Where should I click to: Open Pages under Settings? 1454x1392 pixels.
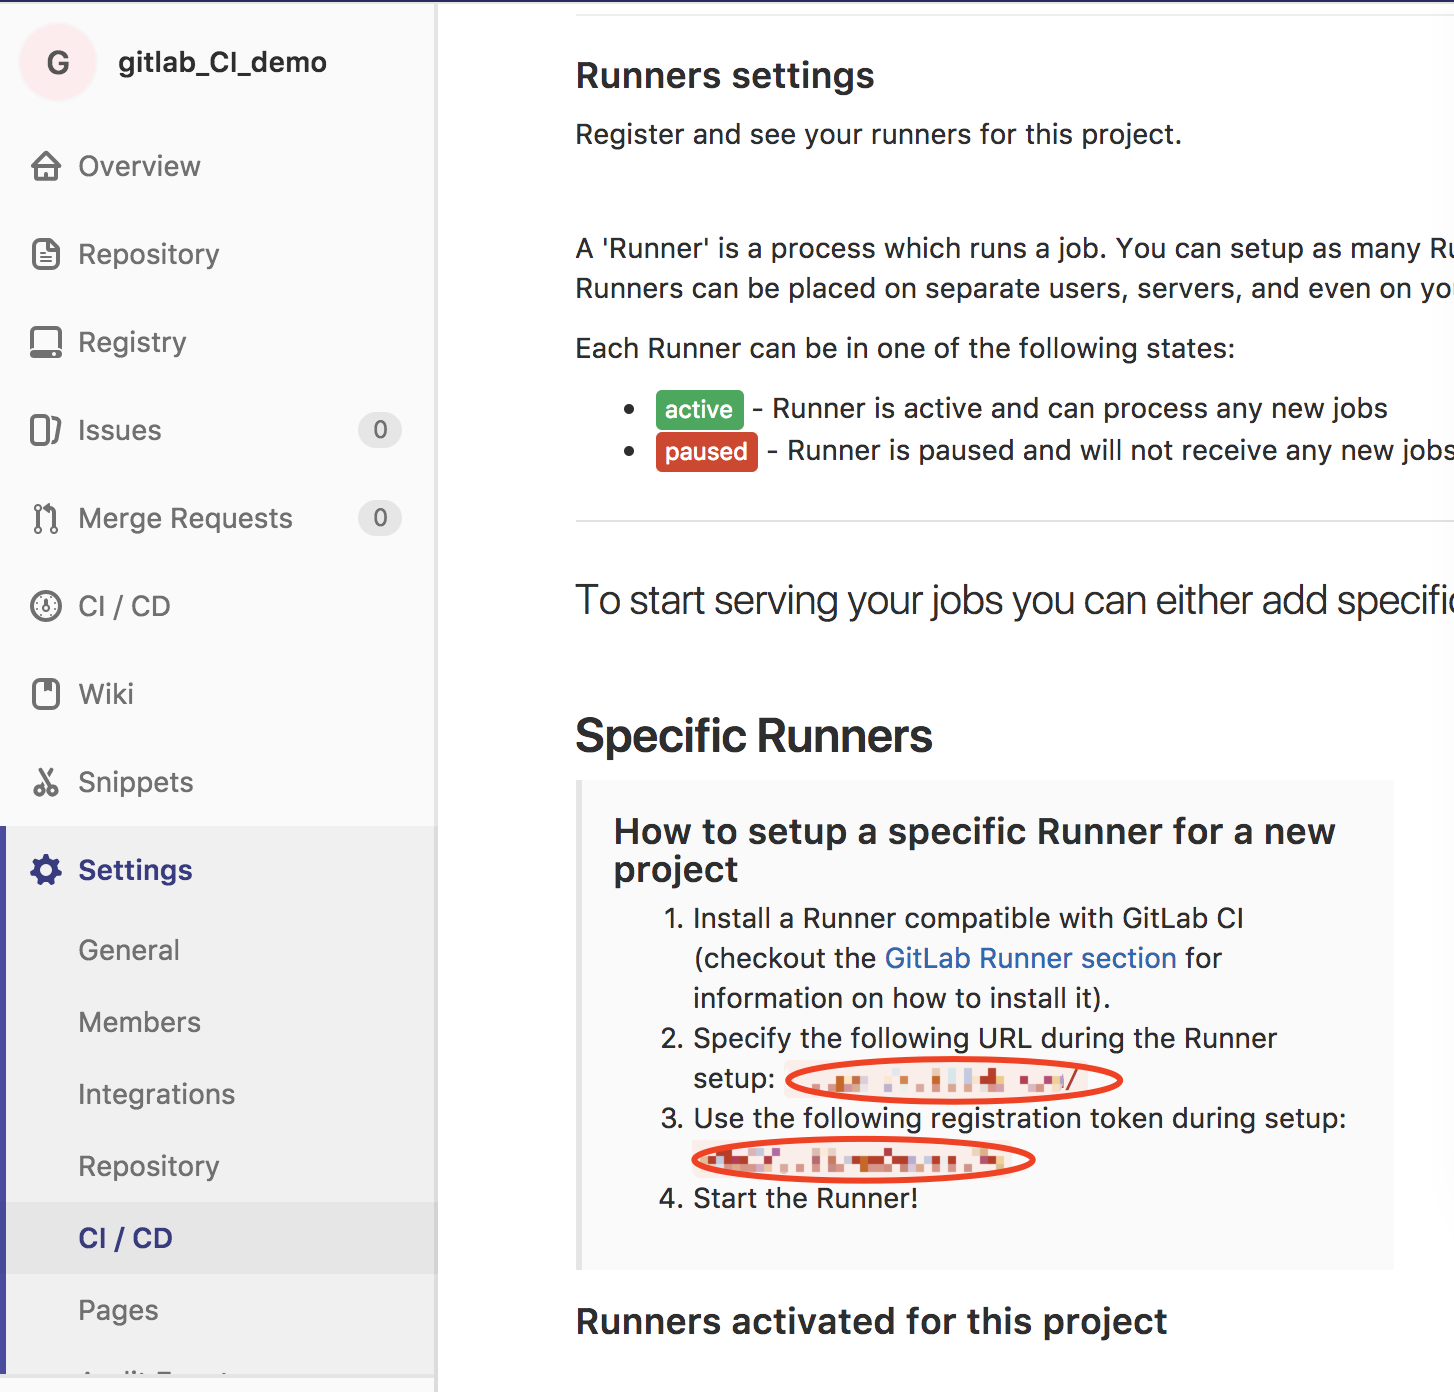click(118, 1311)
